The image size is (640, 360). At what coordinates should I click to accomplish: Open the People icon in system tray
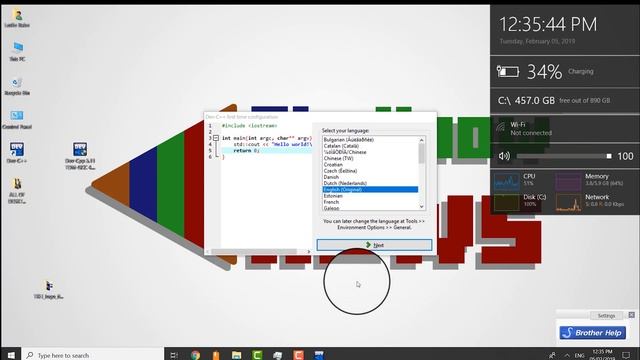[552, 356]
